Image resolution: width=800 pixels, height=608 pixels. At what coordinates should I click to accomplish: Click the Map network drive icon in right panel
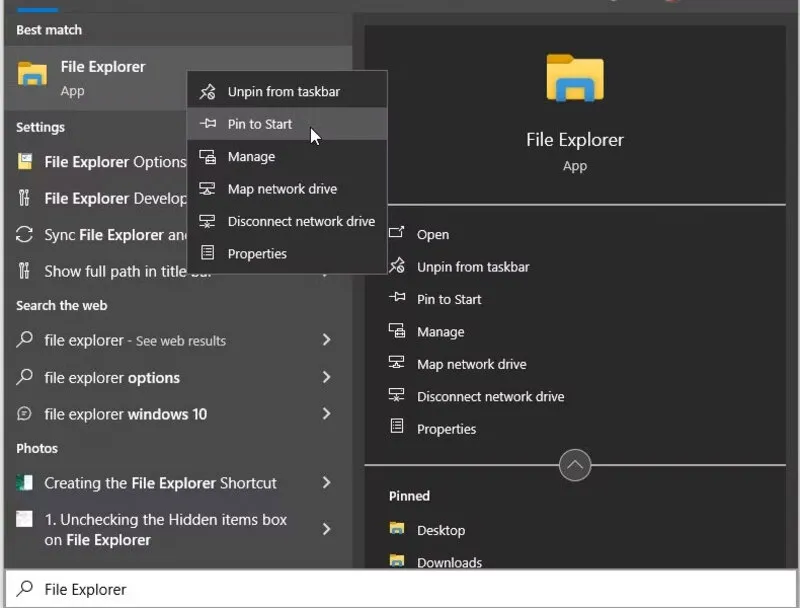[x=397, y=364]
